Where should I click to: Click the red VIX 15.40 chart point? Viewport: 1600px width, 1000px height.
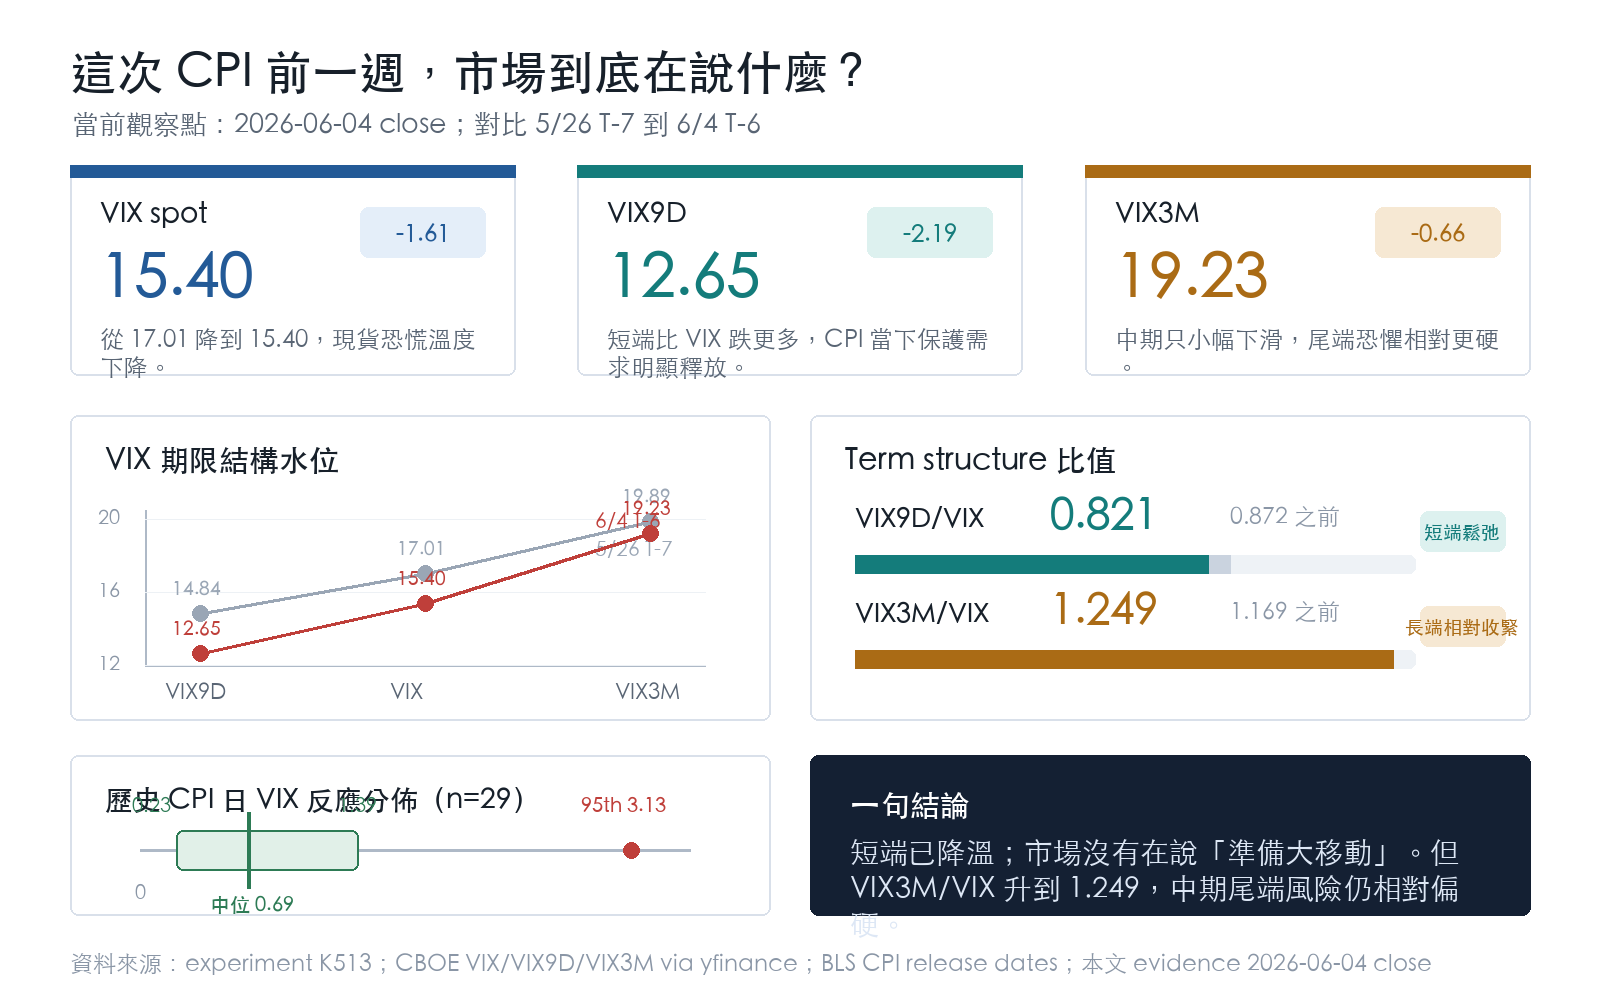[x=425, y=603]
